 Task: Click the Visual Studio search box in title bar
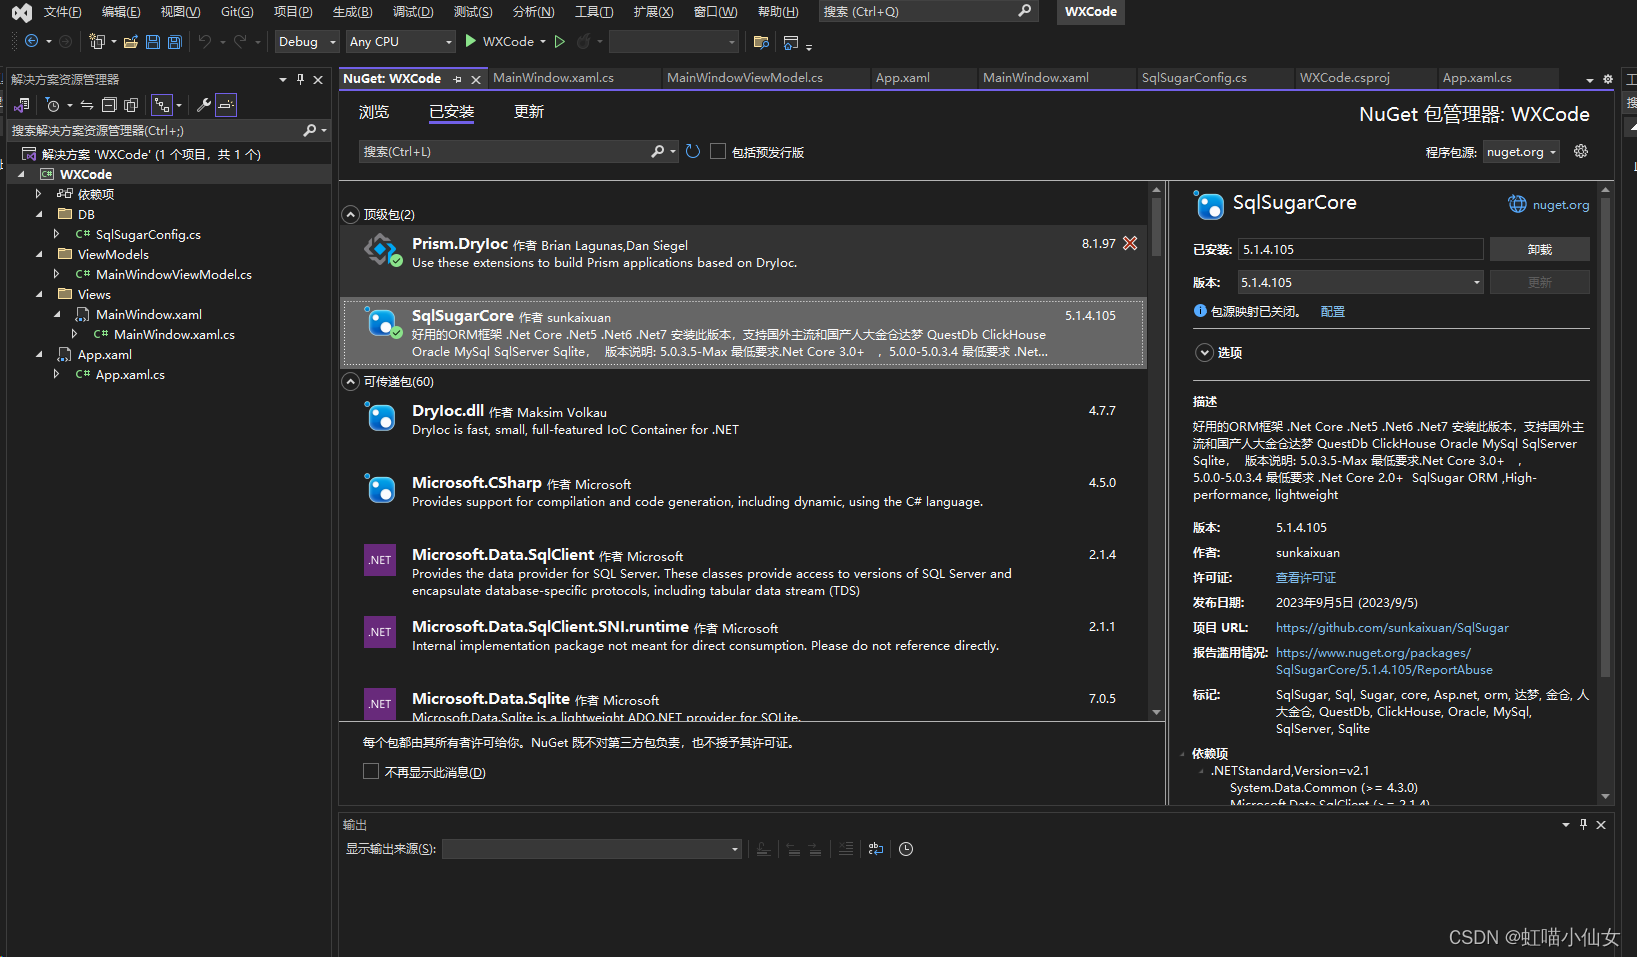pos(927,11)
